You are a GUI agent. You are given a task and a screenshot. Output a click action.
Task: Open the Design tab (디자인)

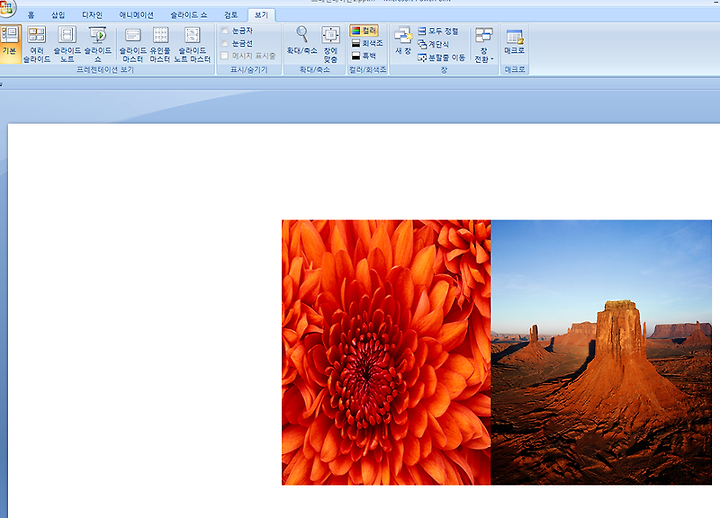92,15
